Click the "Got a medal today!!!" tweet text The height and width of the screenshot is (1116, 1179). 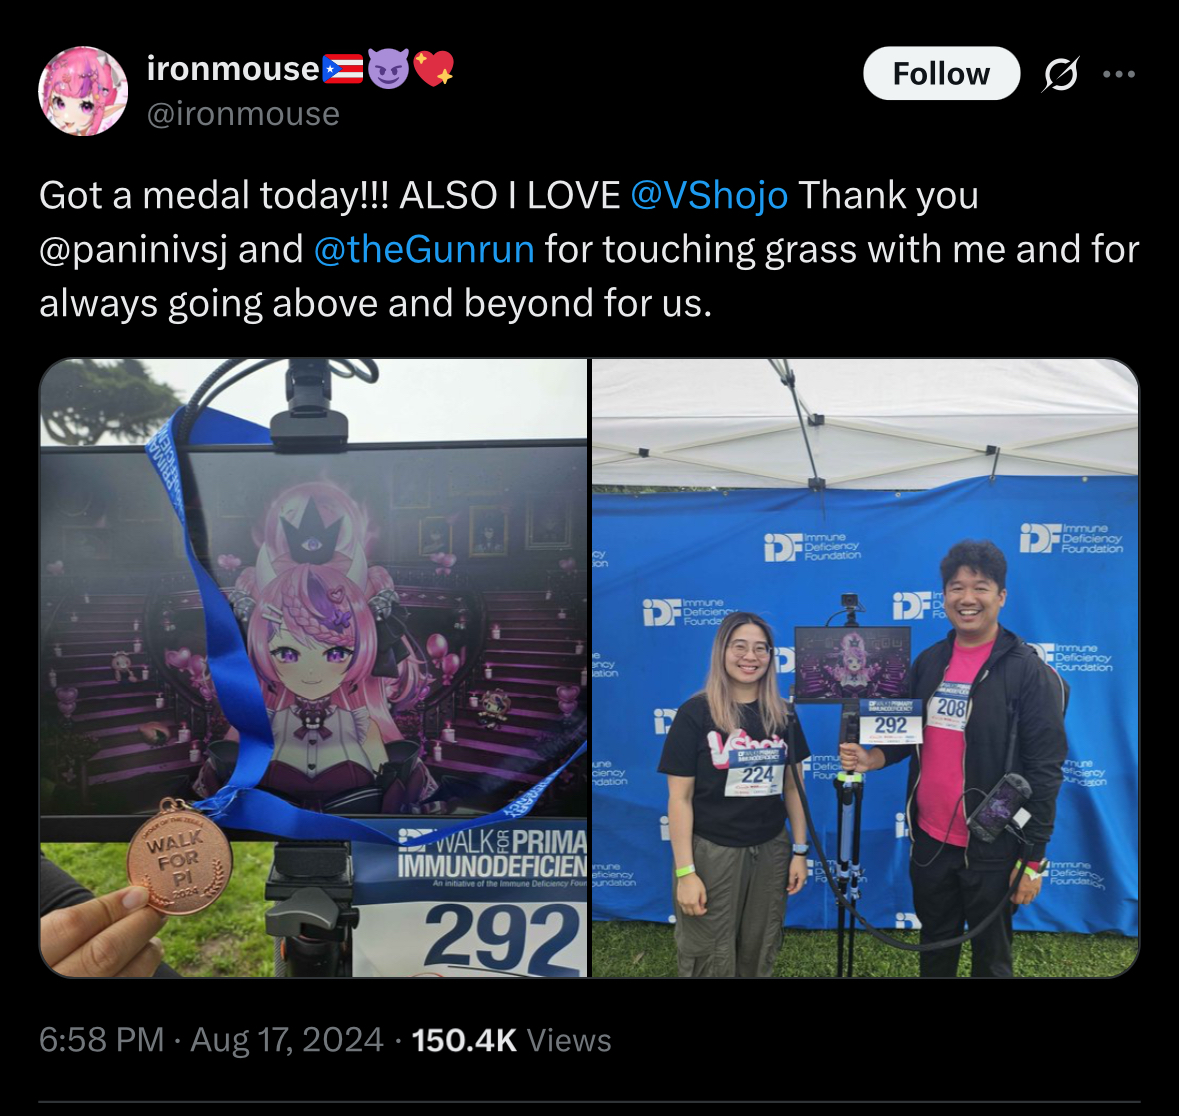point(214,196)
